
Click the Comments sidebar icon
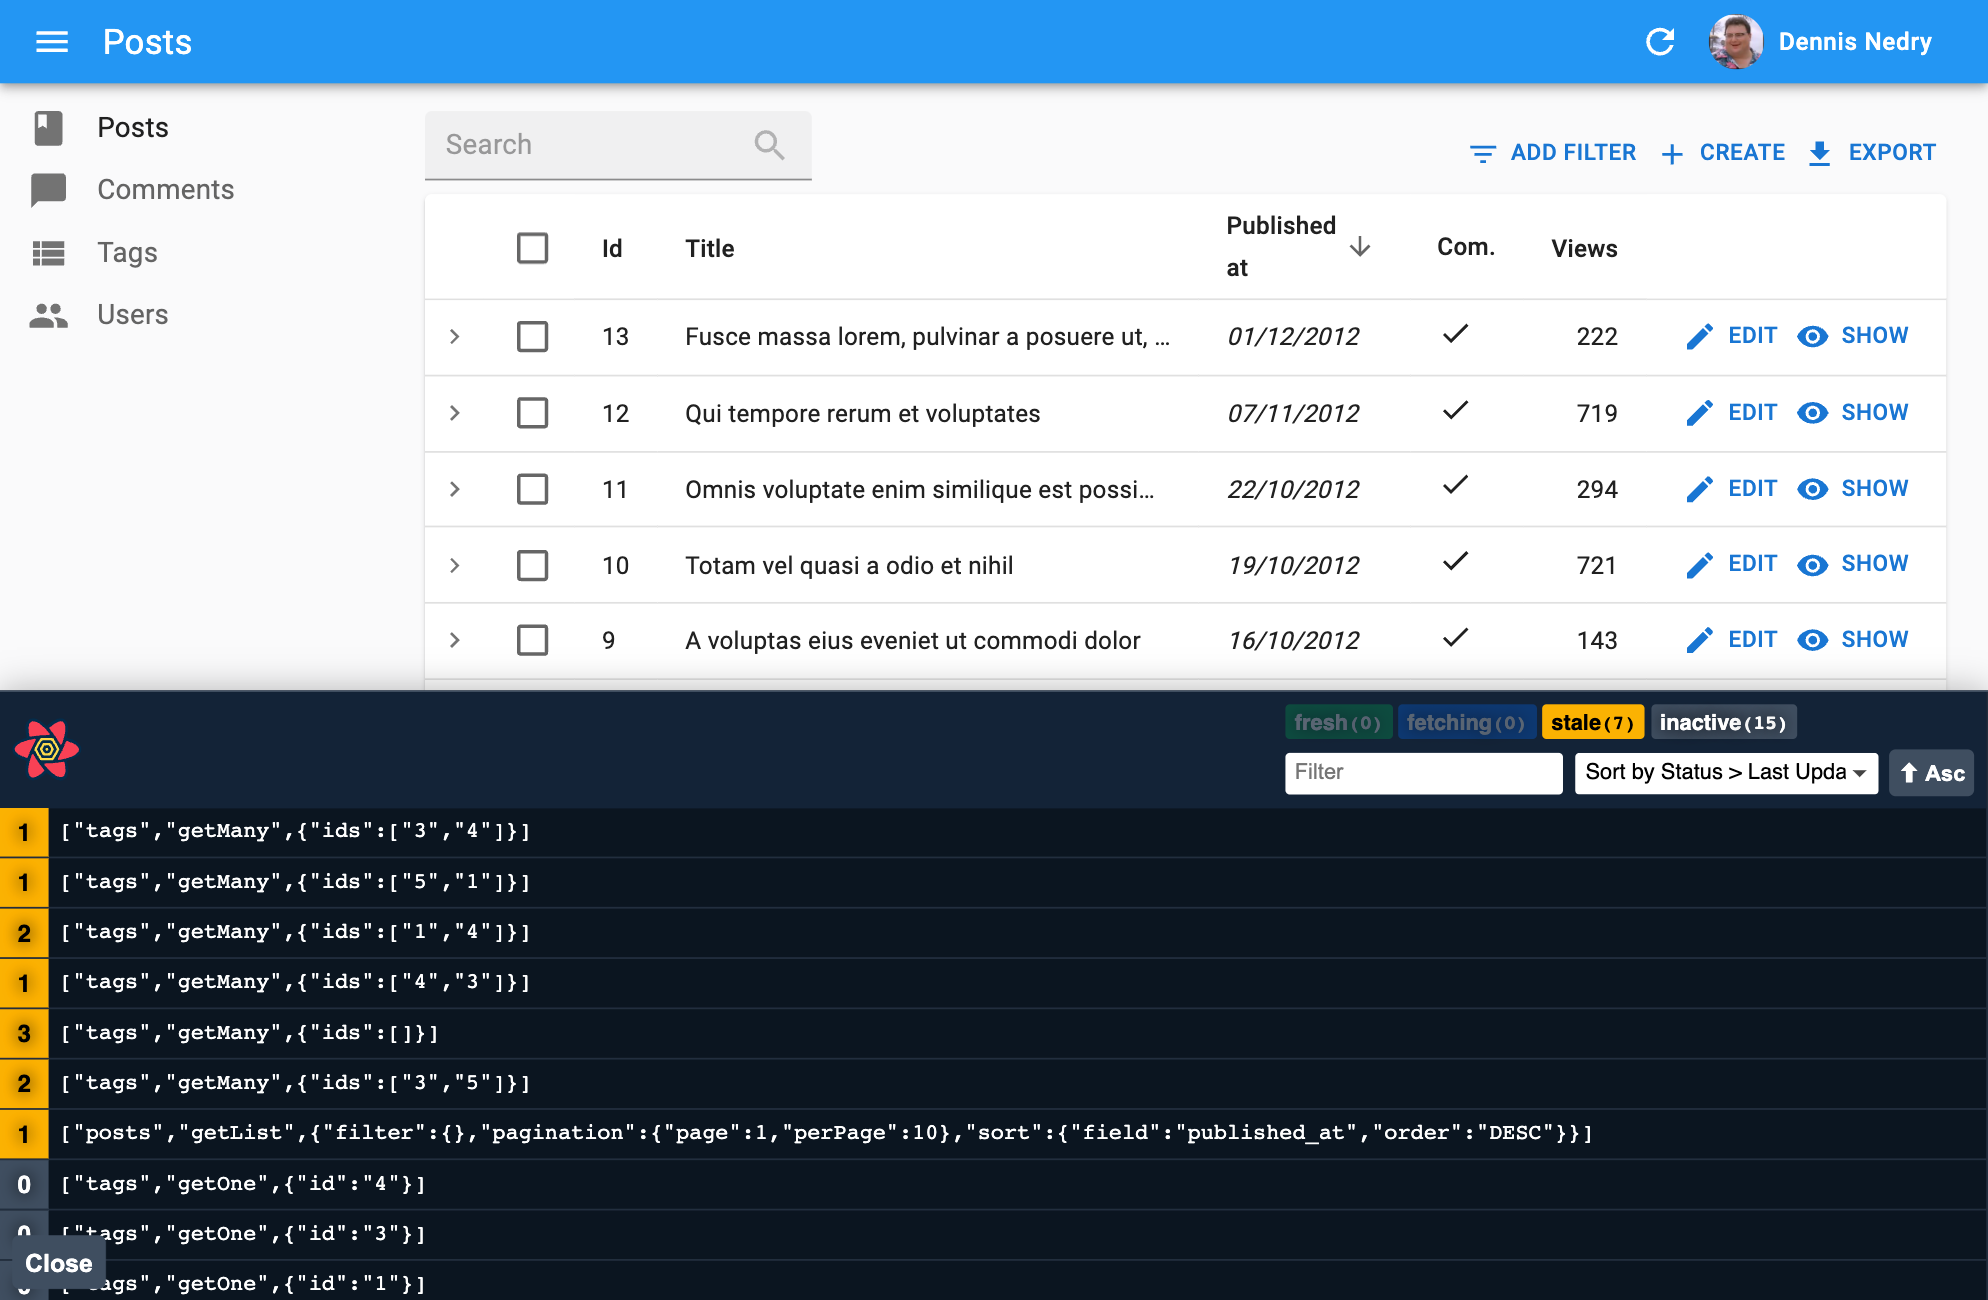(x=48, y=190)
